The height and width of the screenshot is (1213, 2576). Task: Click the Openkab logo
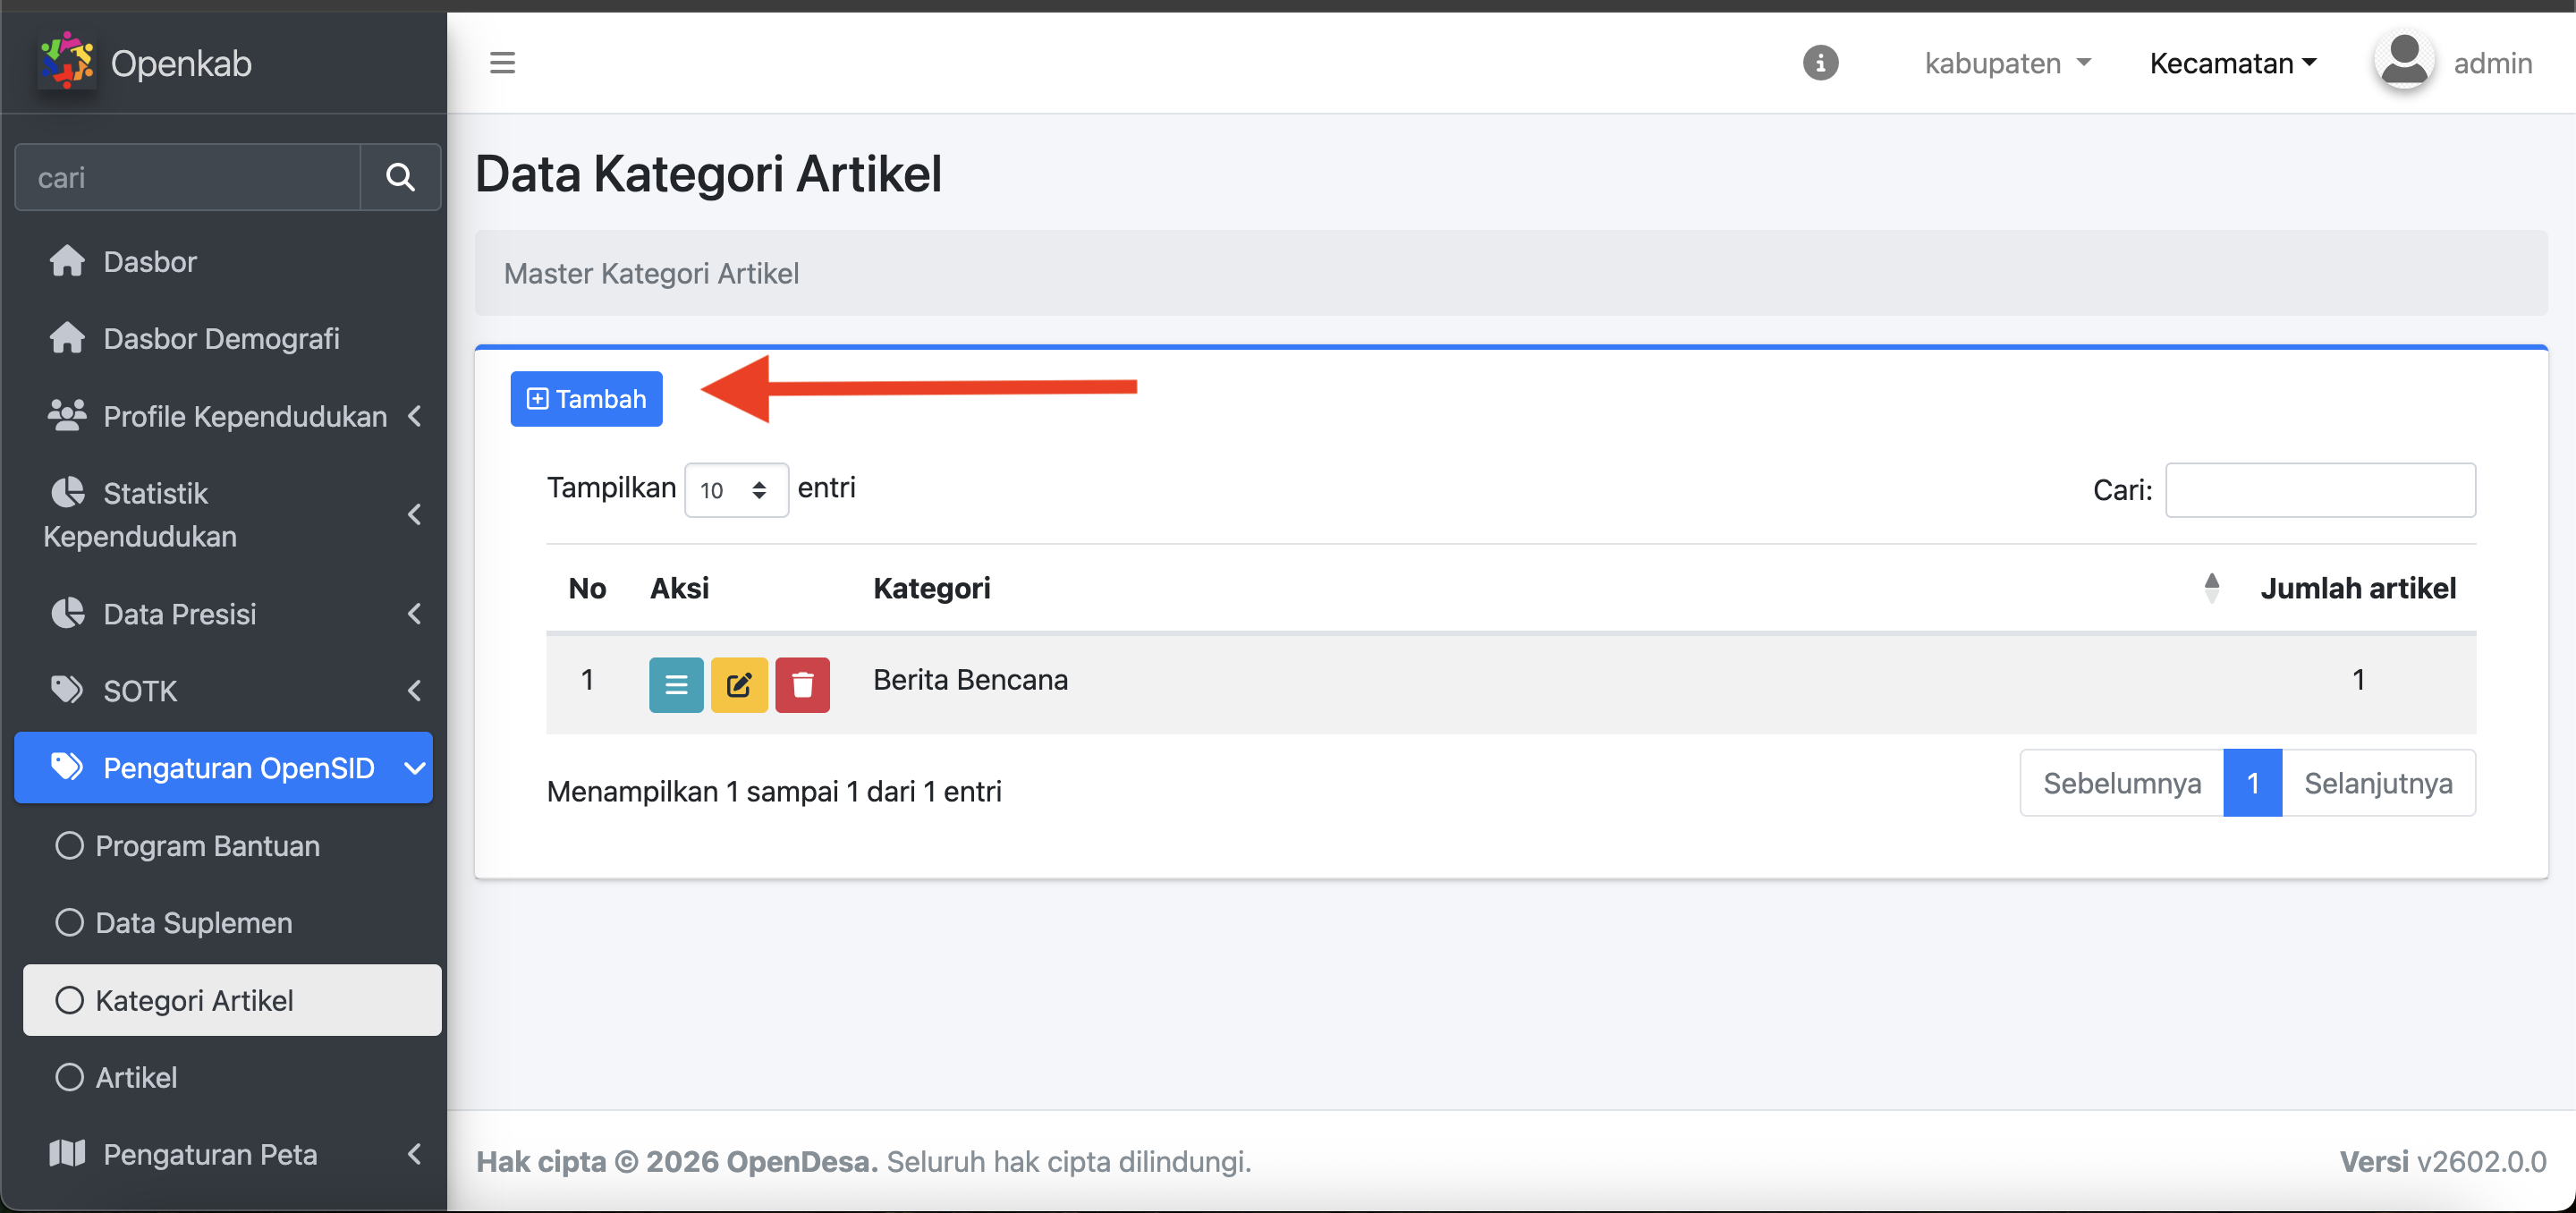(66, 61)
